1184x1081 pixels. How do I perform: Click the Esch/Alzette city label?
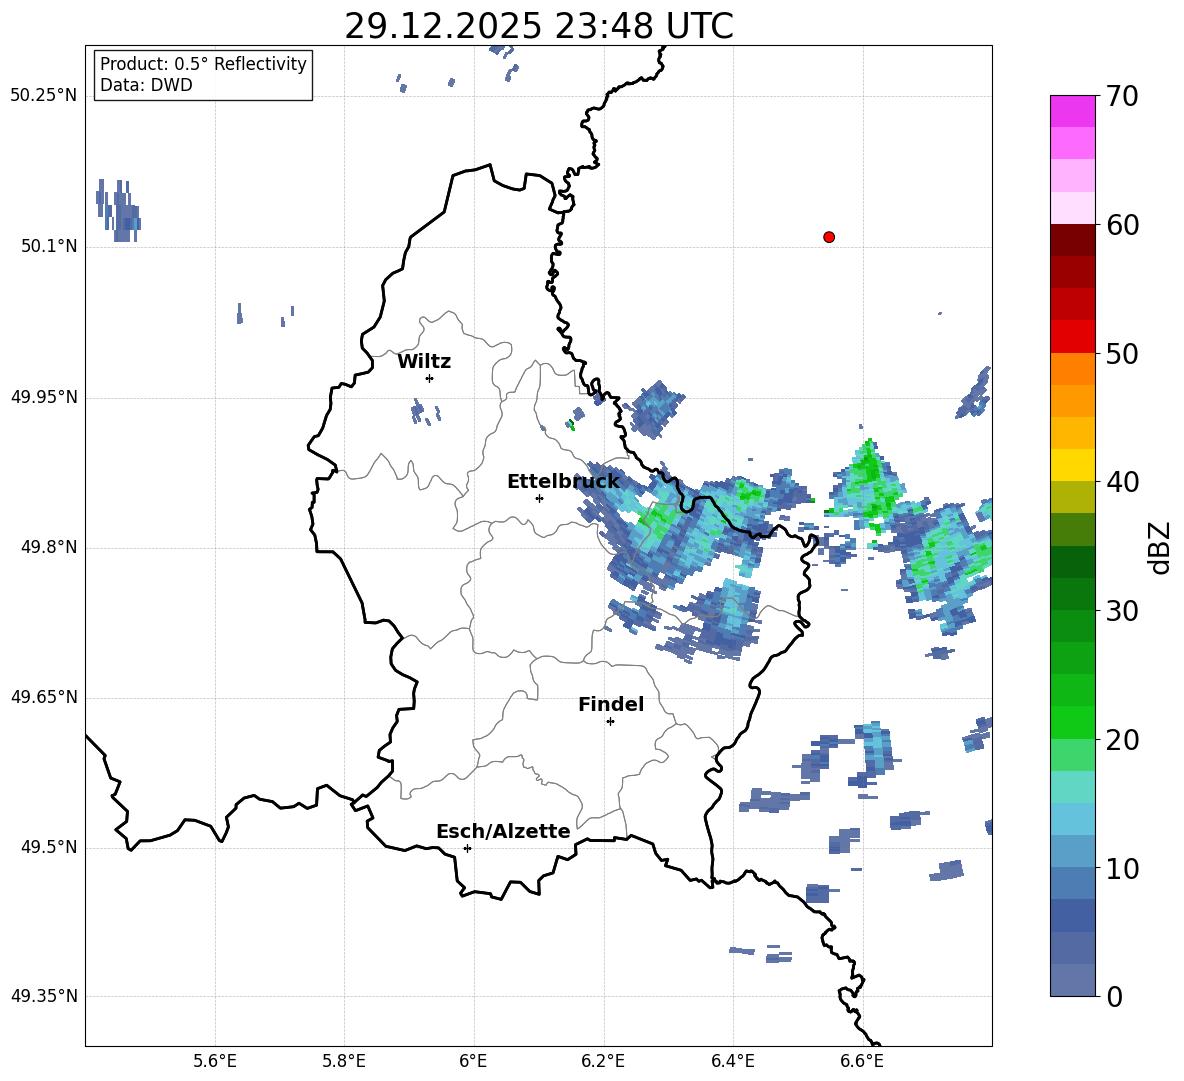coord(503,832)
